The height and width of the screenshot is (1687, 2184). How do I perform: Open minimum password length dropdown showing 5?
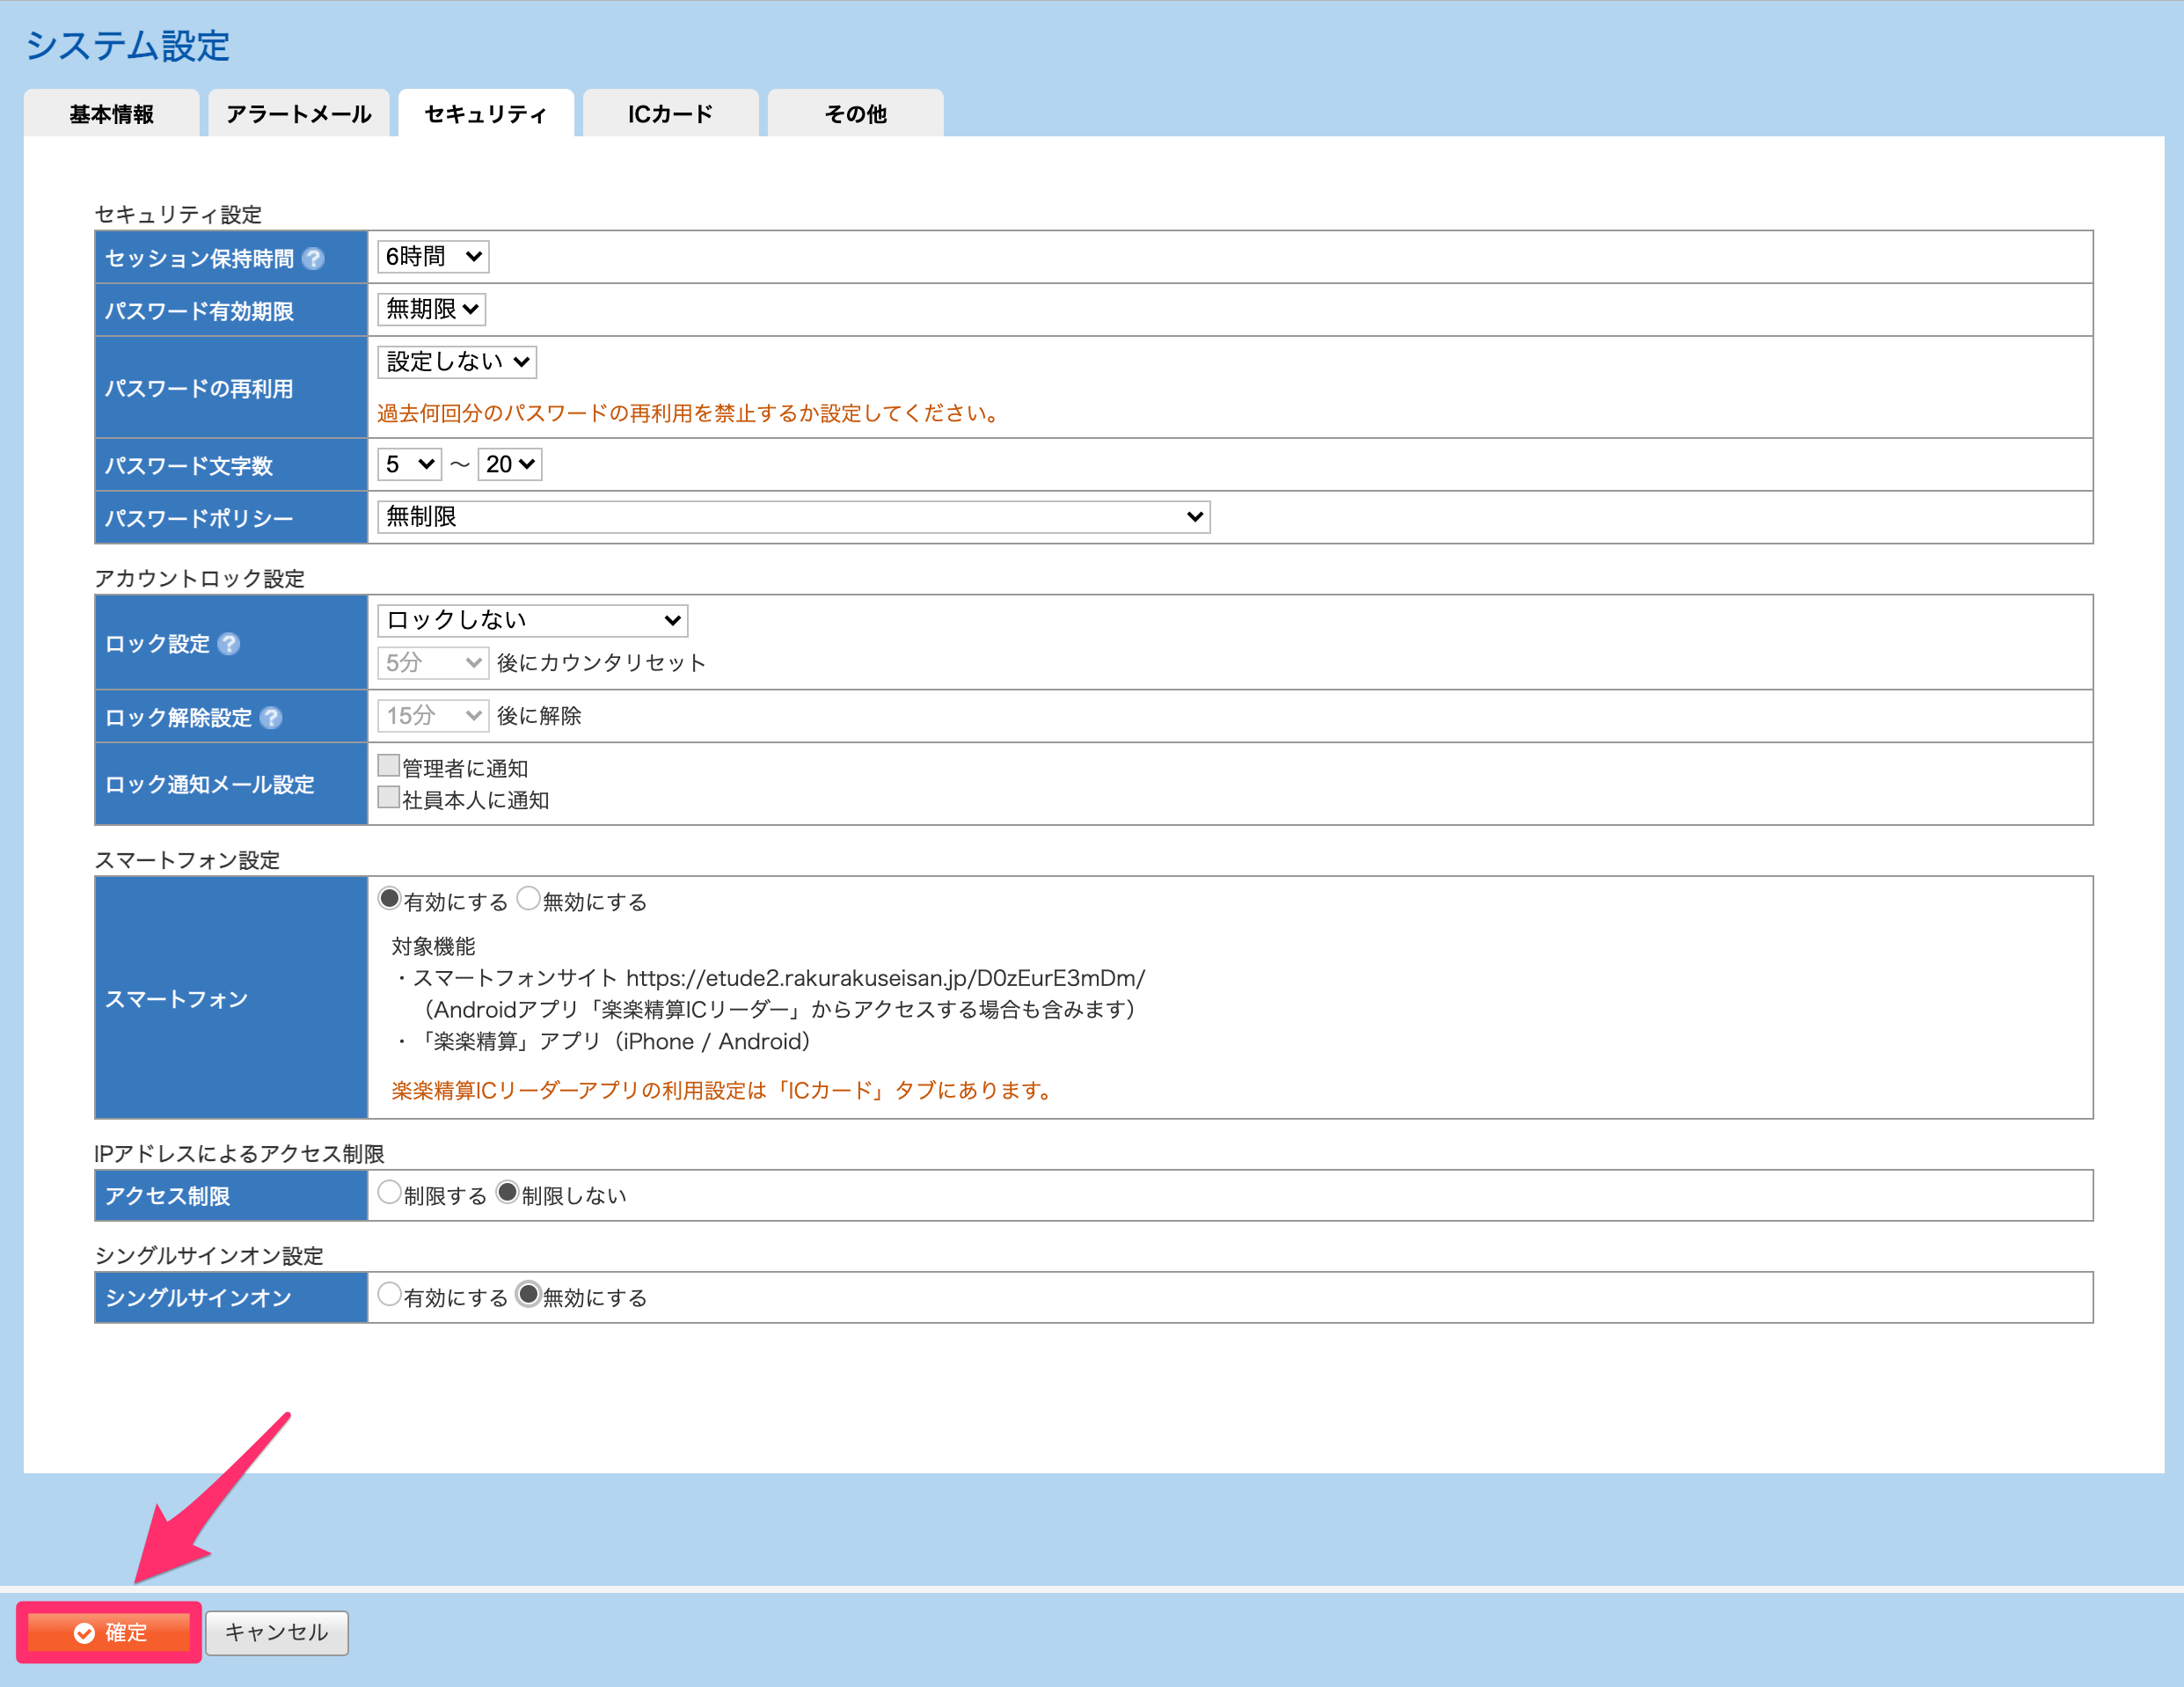point(409,465)
